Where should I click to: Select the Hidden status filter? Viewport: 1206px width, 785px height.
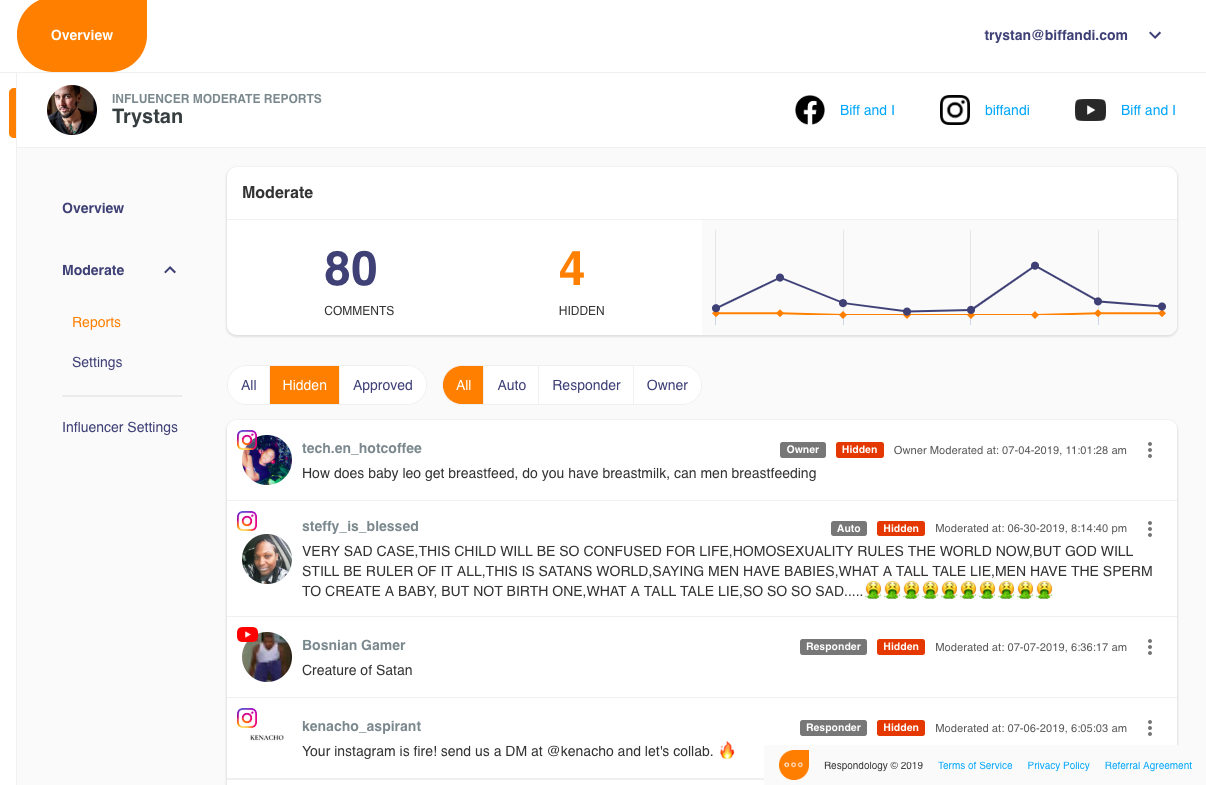coord(305,385)
